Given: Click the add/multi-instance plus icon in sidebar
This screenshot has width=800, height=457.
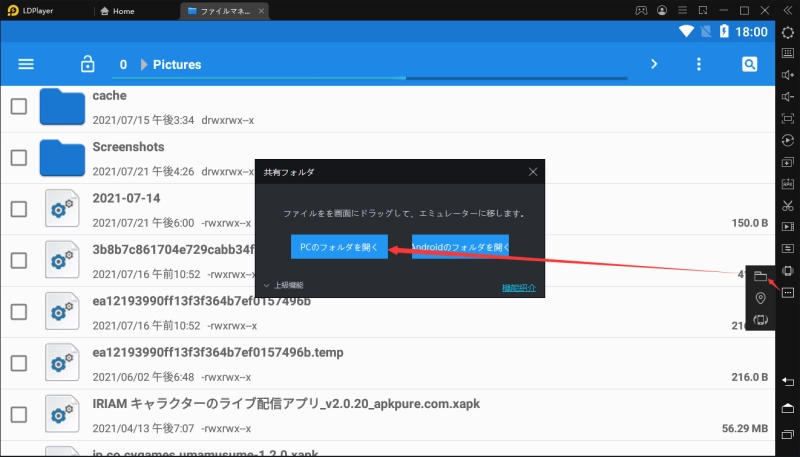Looking at the screenshot, I should click(788, 162).
